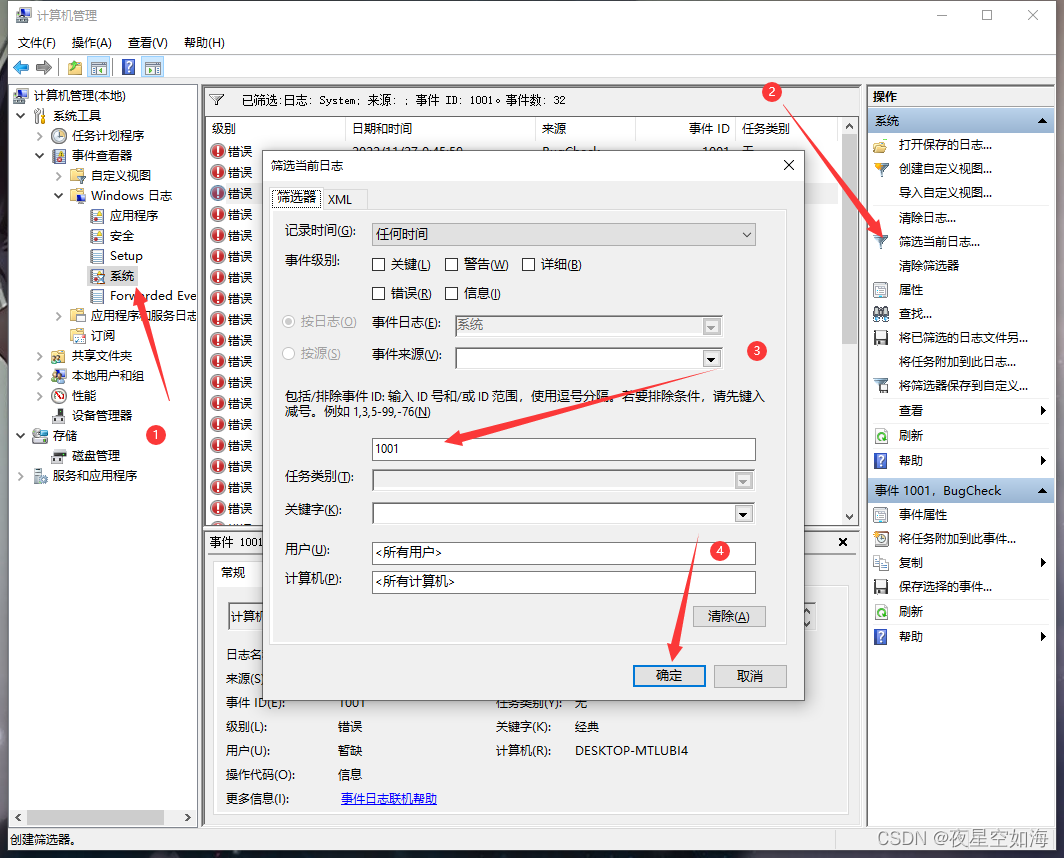The width and height of the screenshot is (1064, 858).
Task: Check the 关键(L) checkbox
Action: 379,265
